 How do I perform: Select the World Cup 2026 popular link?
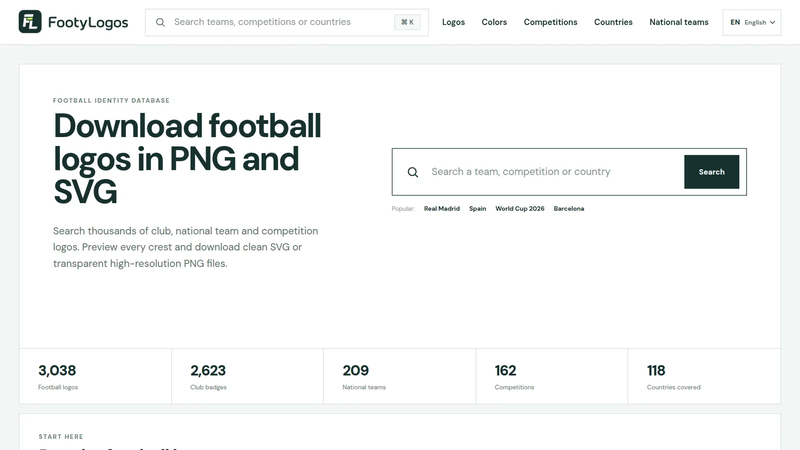click(x=519, y=209)
